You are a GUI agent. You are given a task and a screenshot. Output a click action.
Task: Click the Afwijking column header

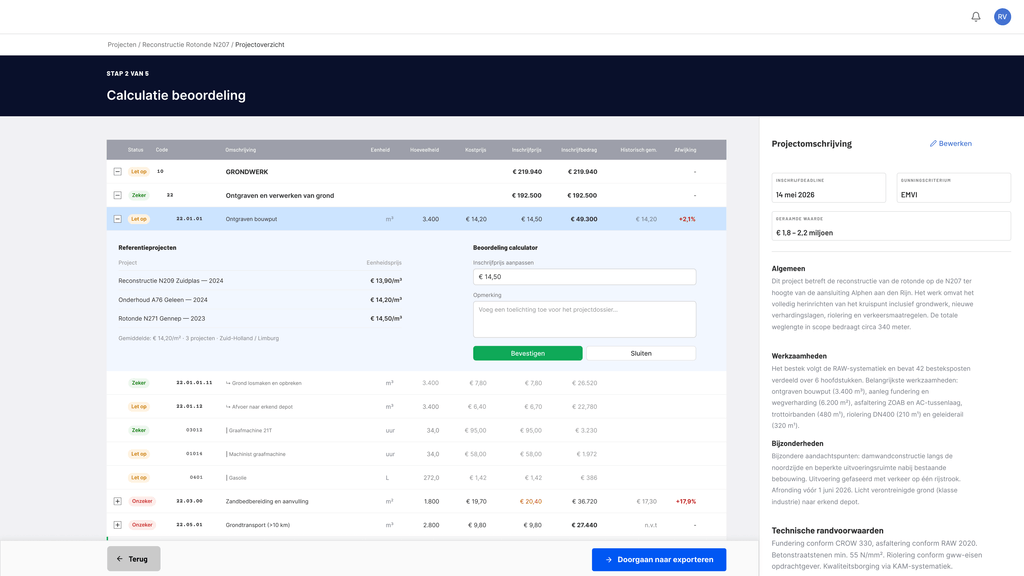685,150
